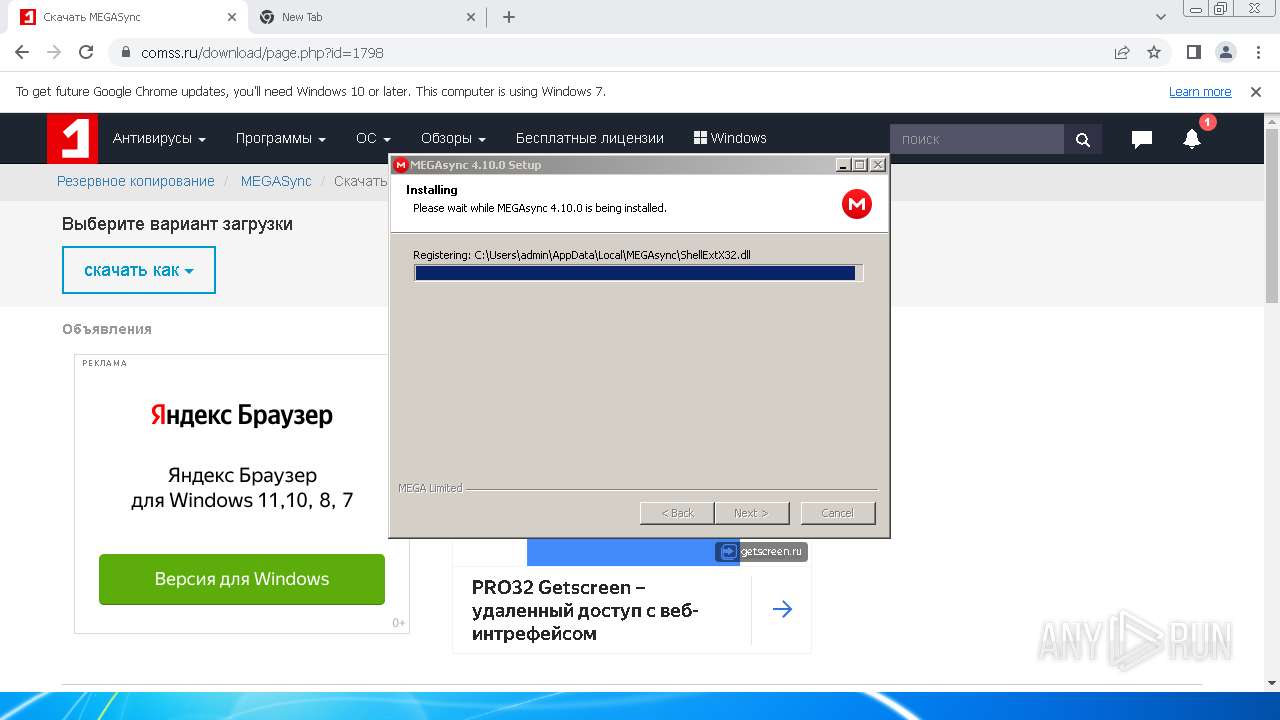The image size is (1280, 720).
Task: Click the comss.ru red logo
Action: 72,138
